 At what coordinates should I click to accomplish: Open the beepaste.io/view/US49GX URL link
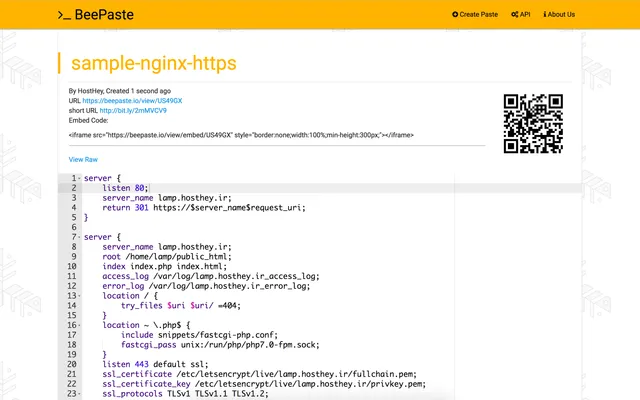132,101
